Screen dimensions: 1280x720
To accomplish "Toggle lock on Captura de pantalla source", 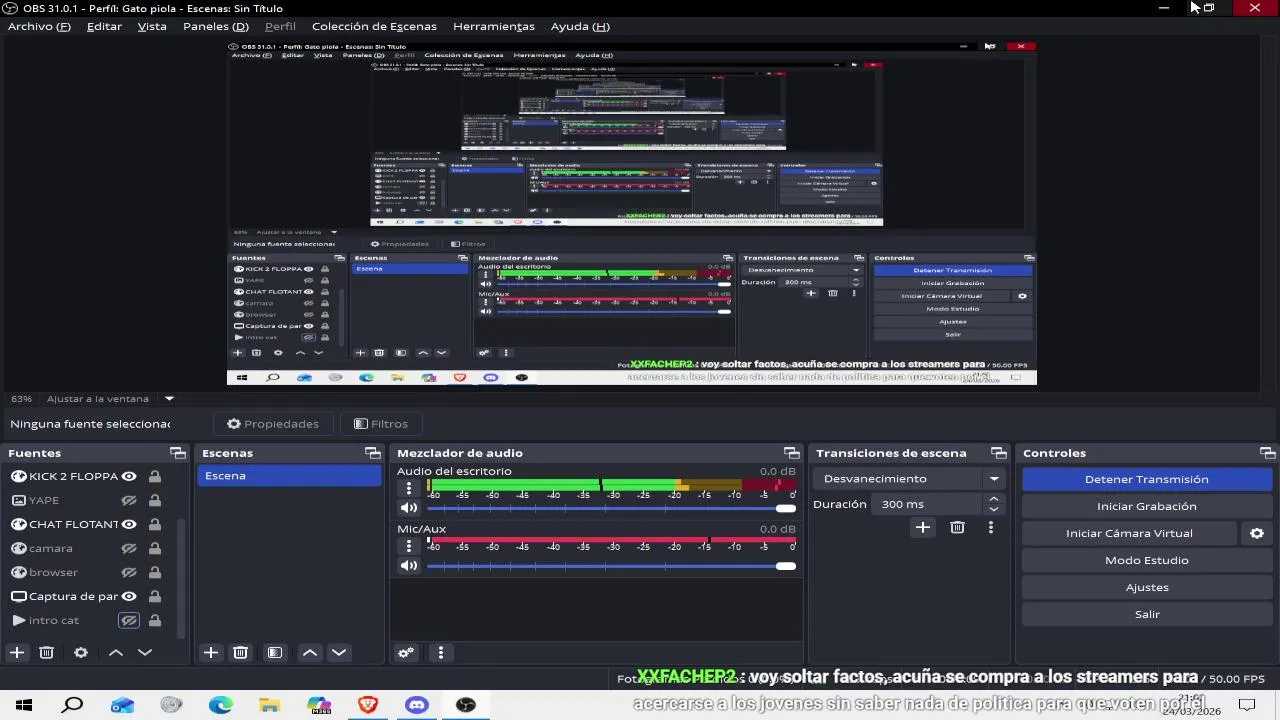I will pyautogui.click(x=155, y=596).
